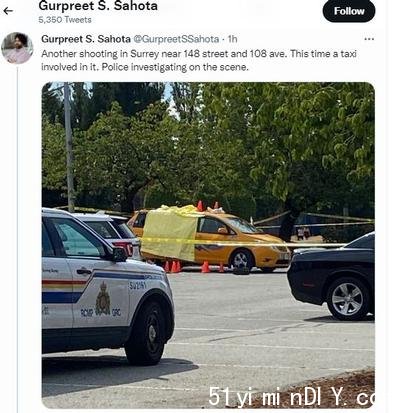Click the 5,350 Tweets count
The width and height of the screenshot is (400, 413).
point(65,20)
